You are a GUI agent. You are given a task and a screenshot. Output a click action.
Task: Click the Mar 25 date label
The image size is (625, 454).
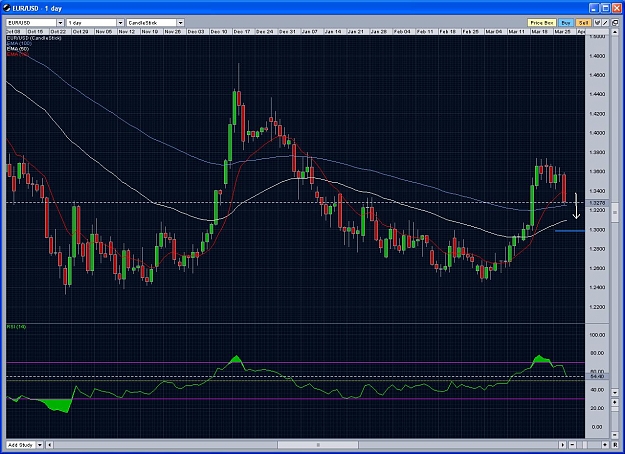(x=562, y=31)
